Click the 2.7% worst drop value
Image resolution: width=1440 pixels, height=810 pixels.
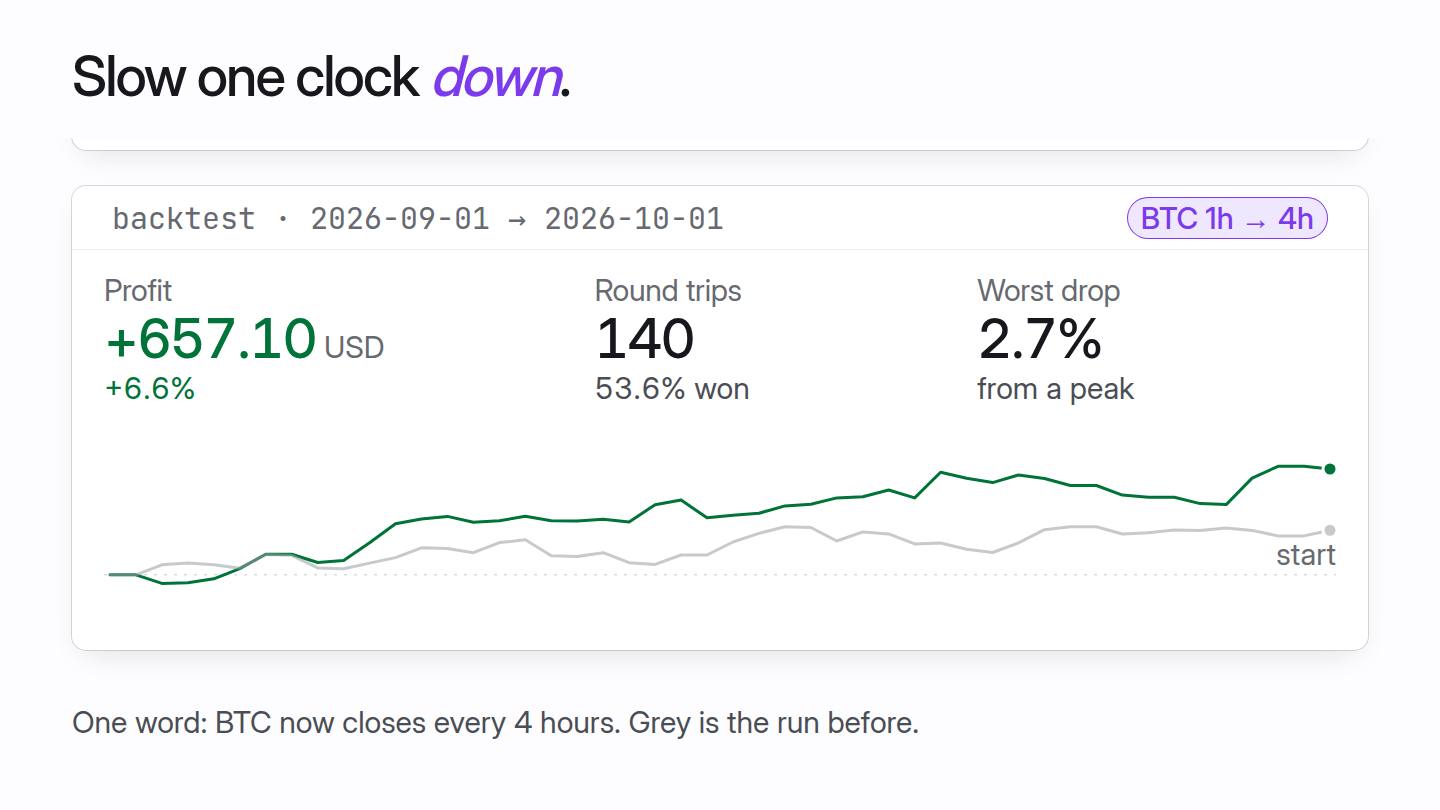coord(1039,338)
